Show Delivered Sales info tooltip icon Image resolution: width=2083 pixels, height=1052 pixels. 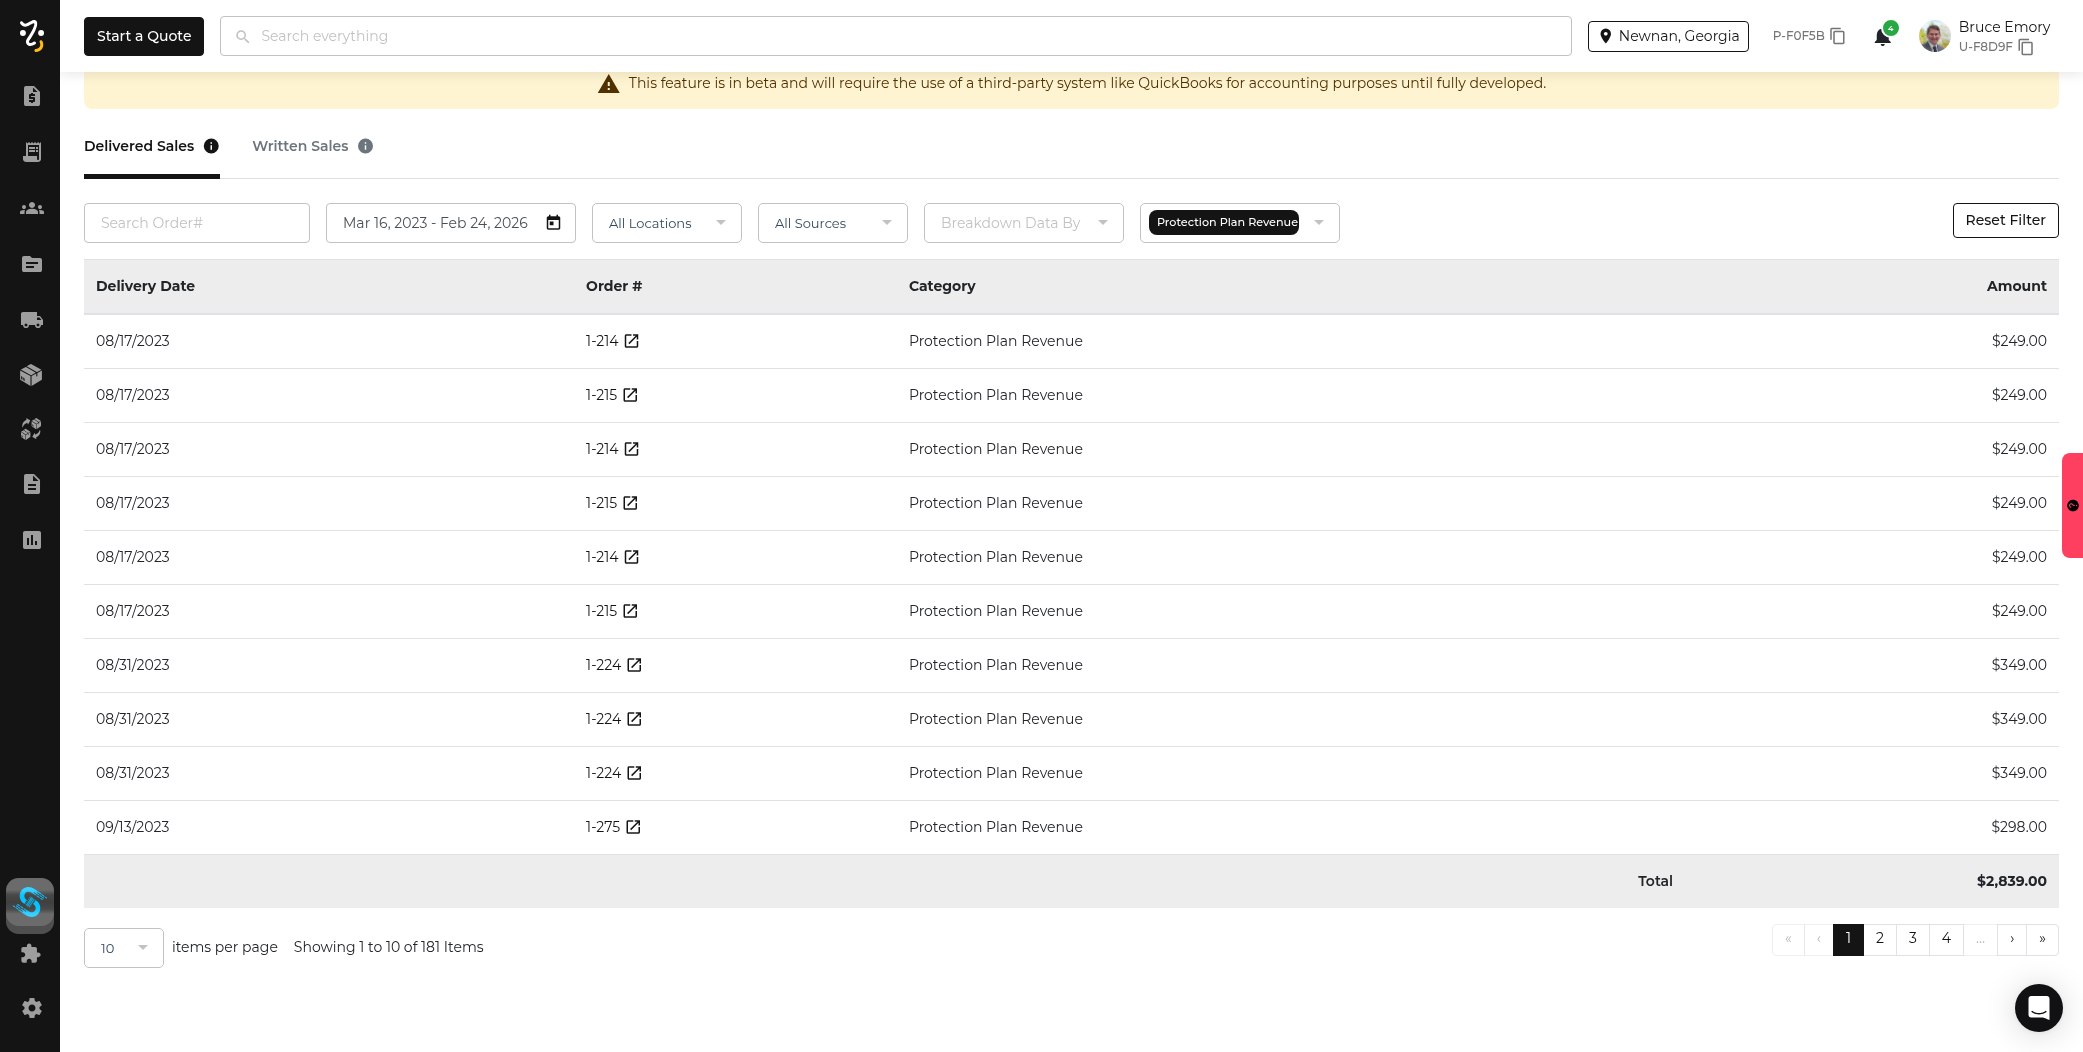pos(211,146)
